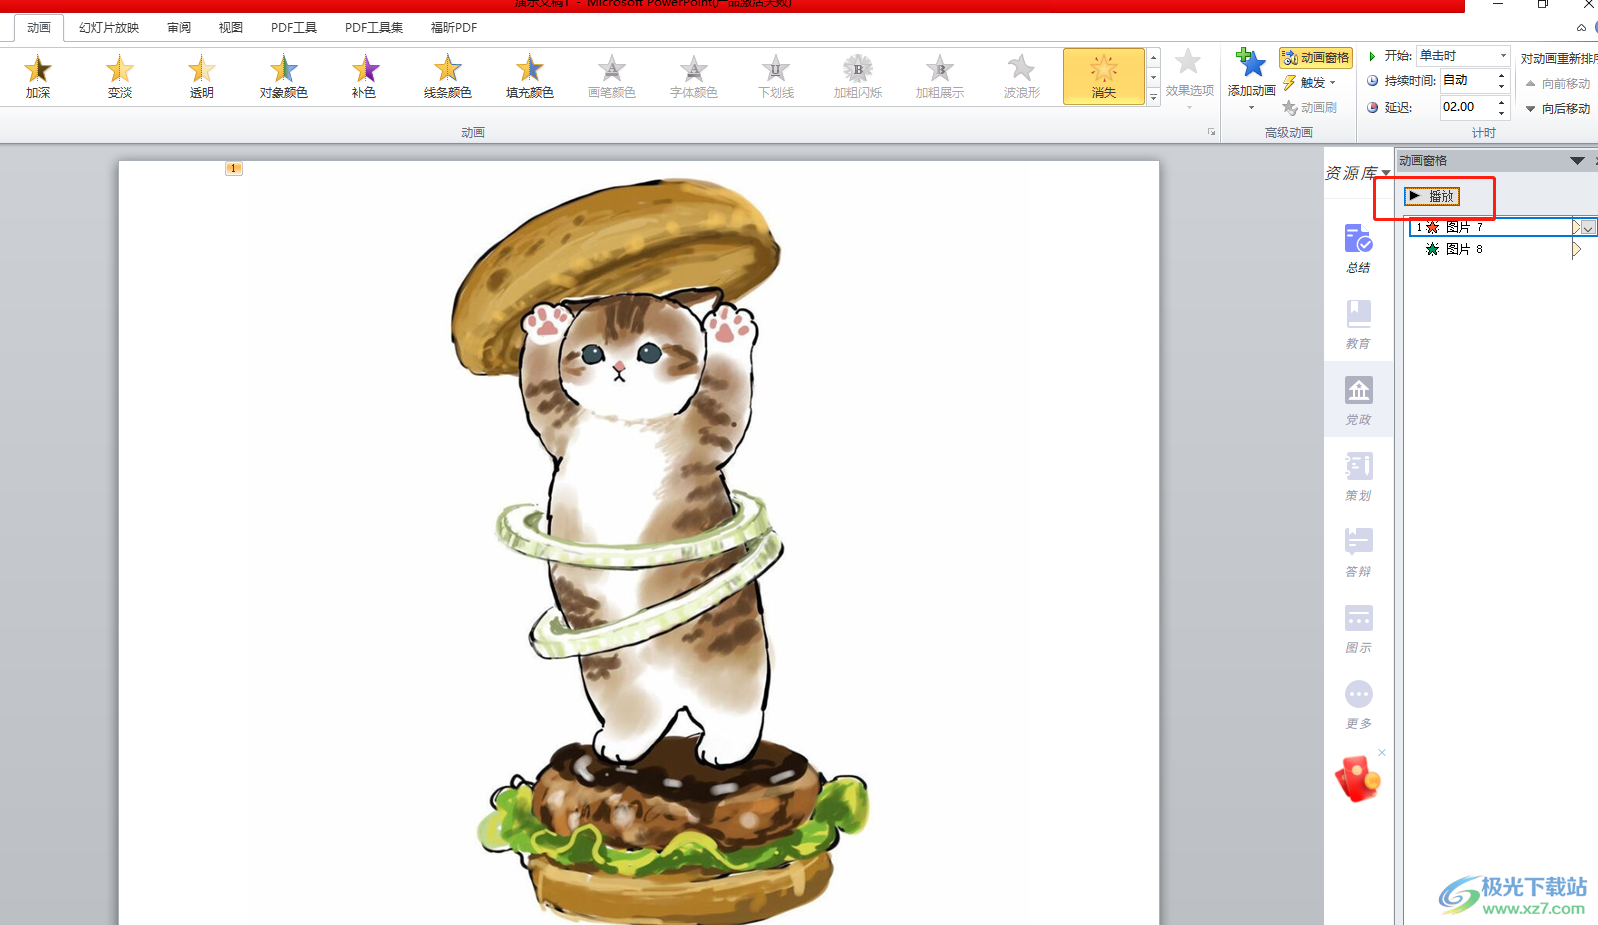Open the 添加动画 dropdown arrow

coord(1251,108)
